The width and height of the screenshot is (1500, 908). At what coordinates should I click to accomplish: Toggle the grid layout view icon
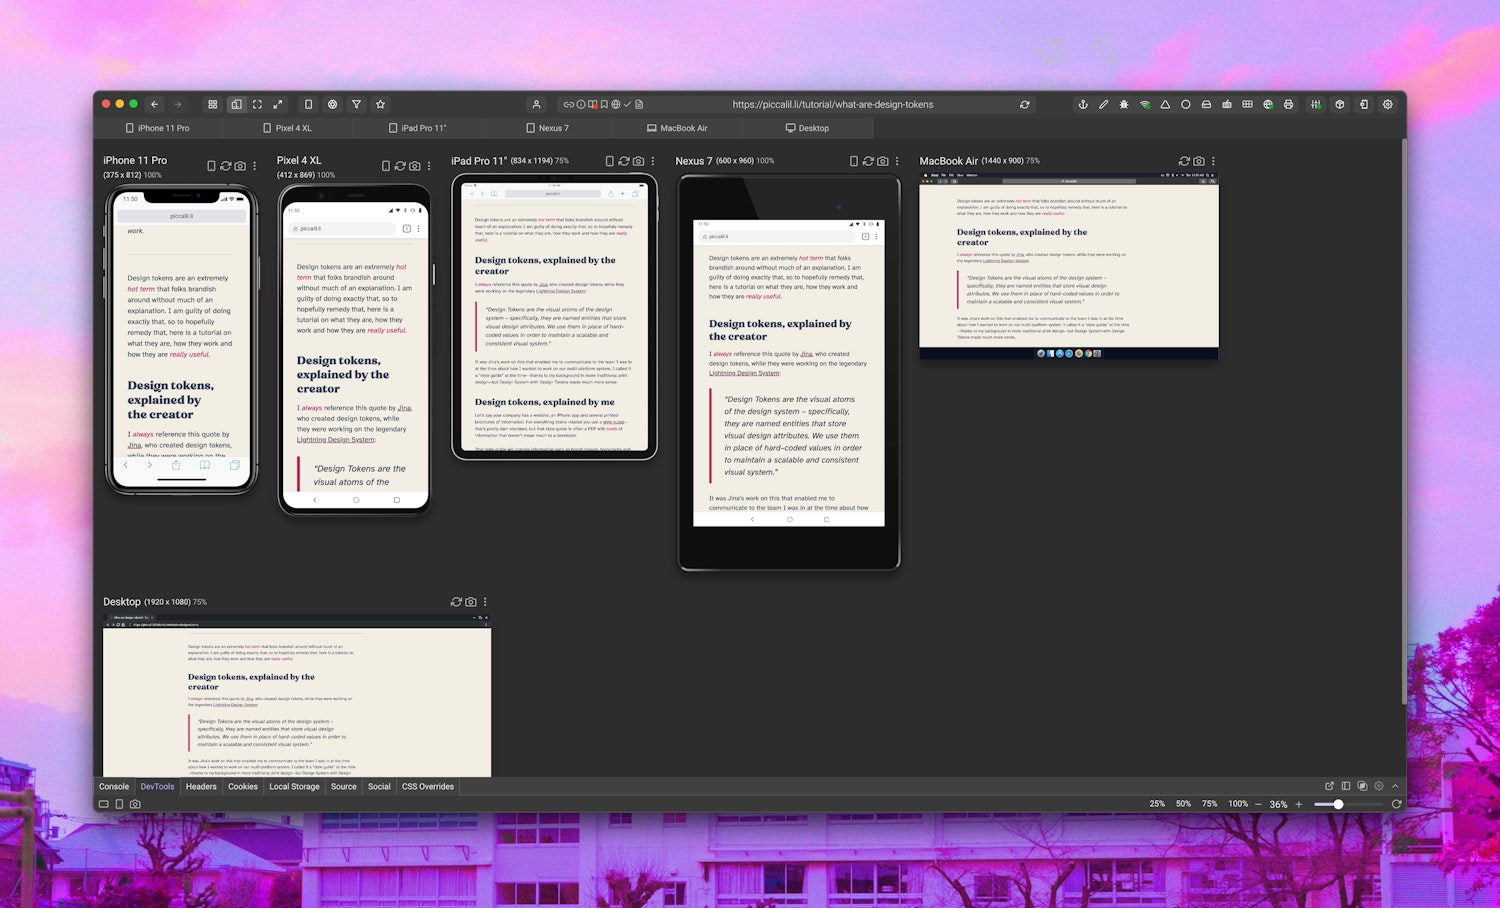click(x=212, y=104)
